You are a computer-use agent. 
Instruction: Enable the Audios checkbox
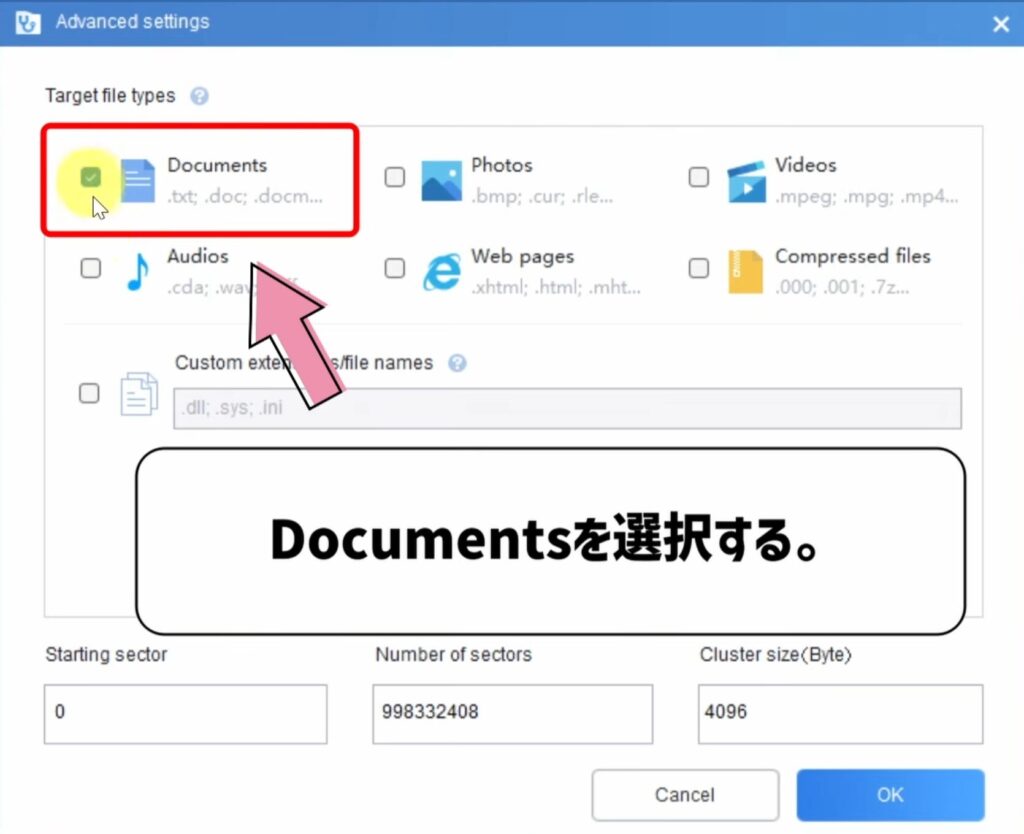pos(90,268)
